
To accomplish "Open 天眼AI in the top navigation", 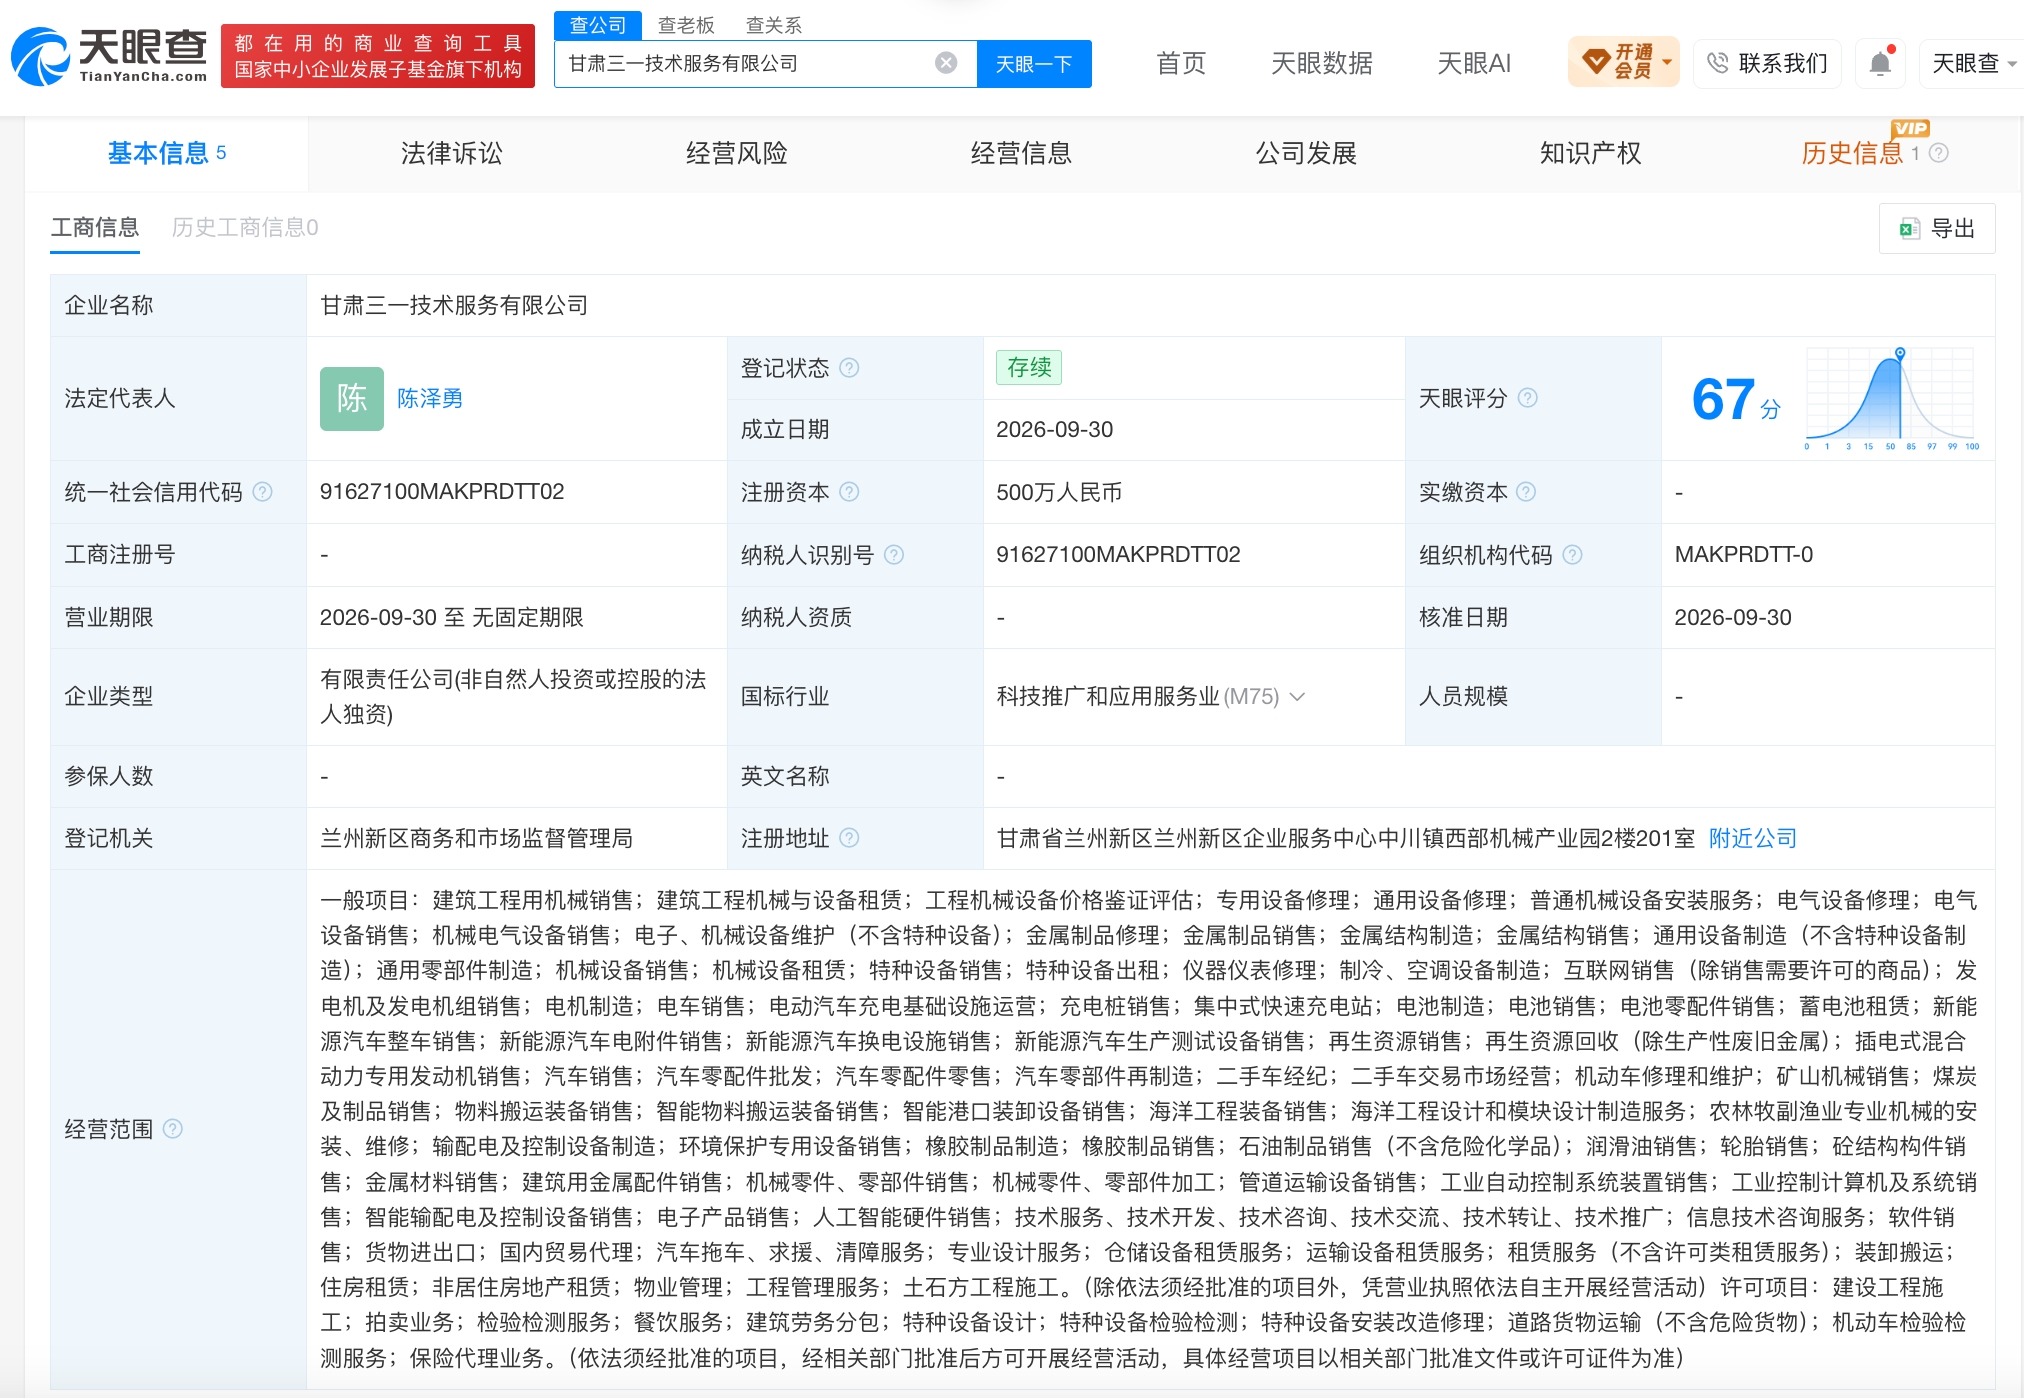I will [1474, 64].
